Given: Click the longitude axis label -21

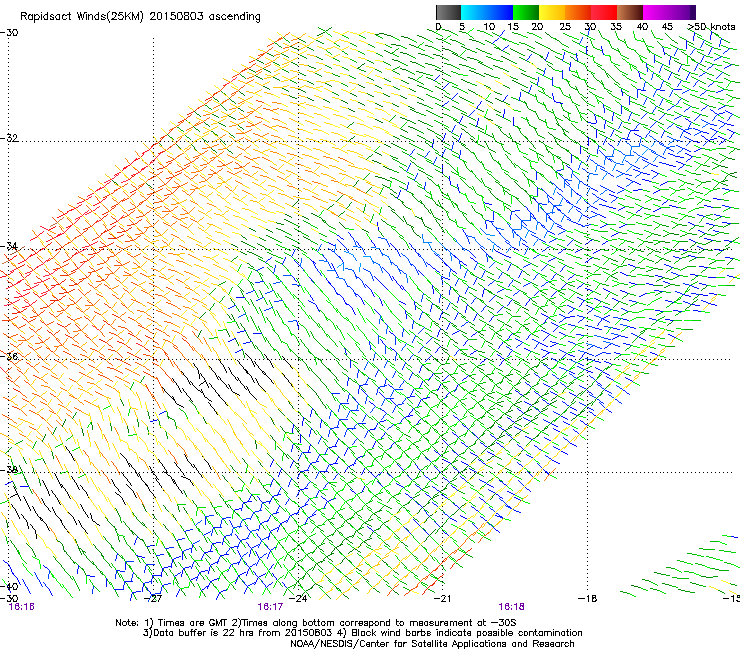Looking at the screenshot, I should click(x=442, y=599).
